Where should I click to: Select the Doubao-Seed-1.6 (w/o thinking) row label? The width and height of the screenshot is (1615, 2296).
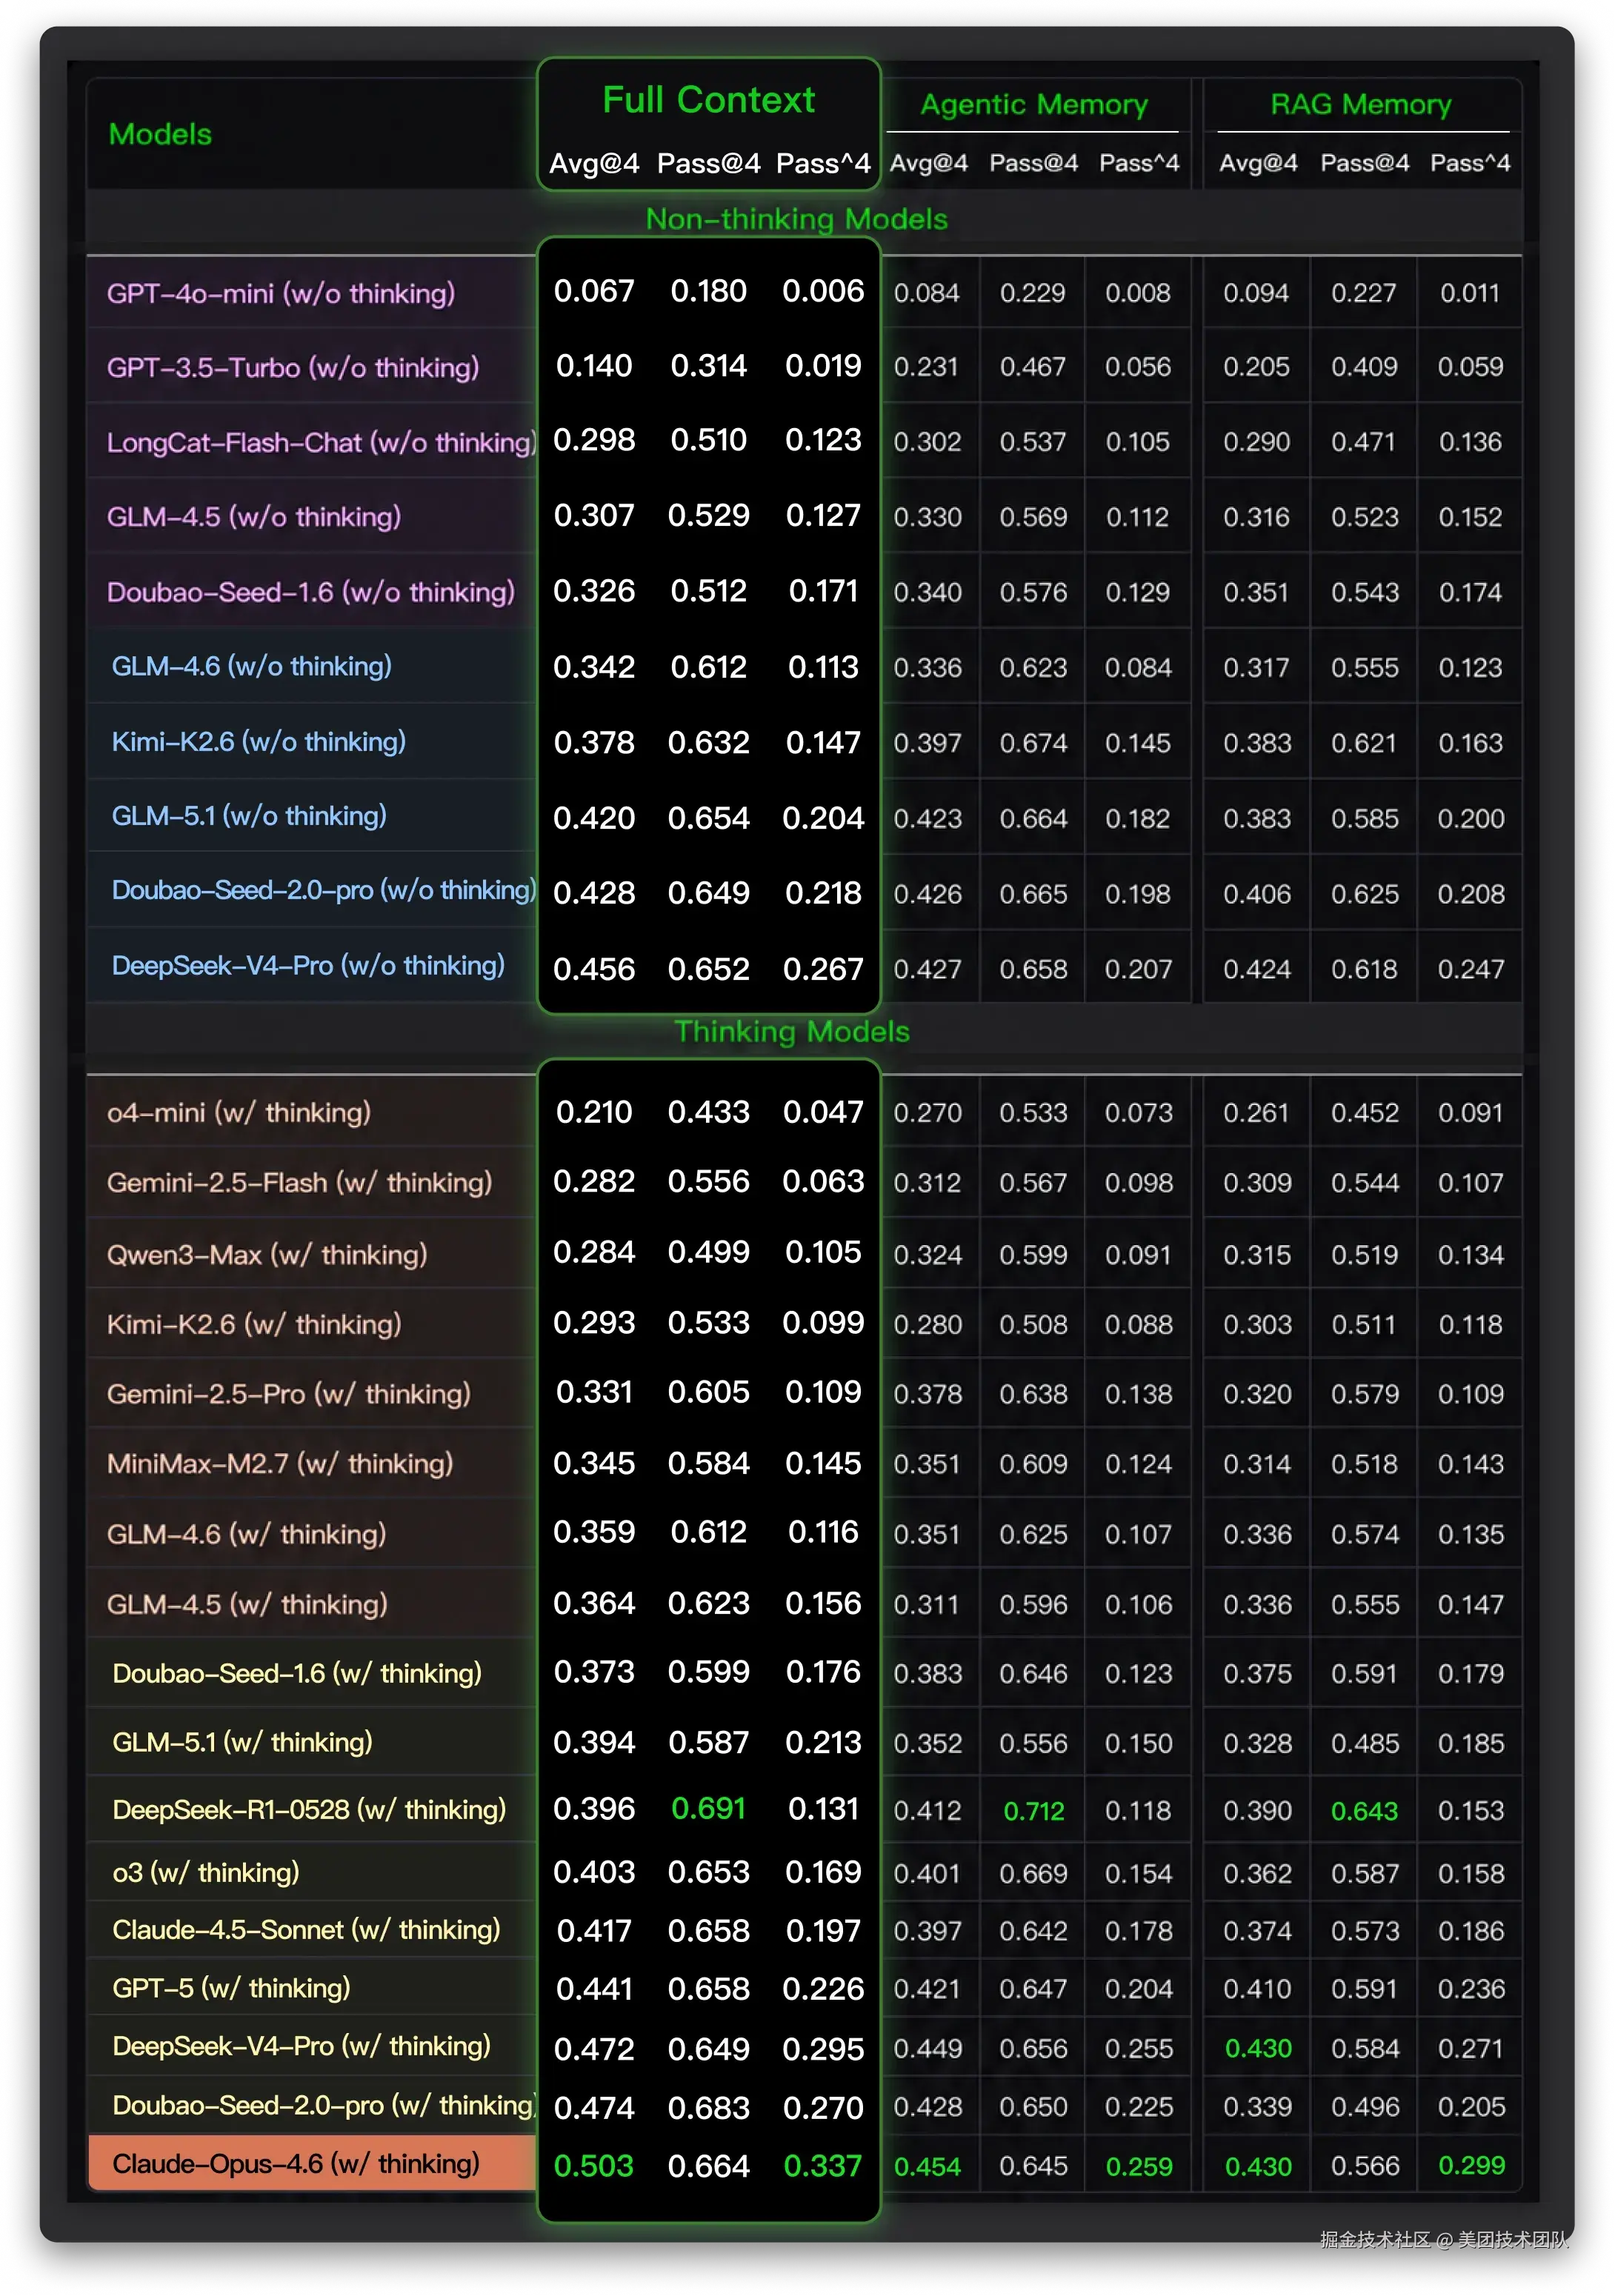[x=311, y=592]
